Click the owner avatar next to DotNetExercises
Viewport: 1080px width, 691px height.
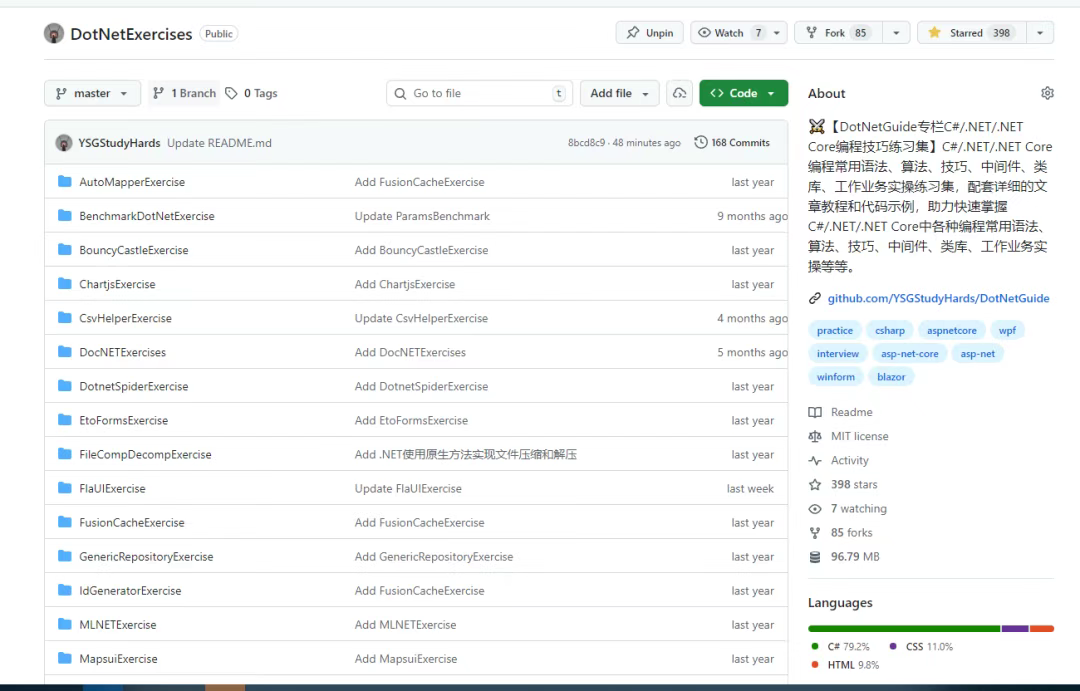[x=54, y=33]
